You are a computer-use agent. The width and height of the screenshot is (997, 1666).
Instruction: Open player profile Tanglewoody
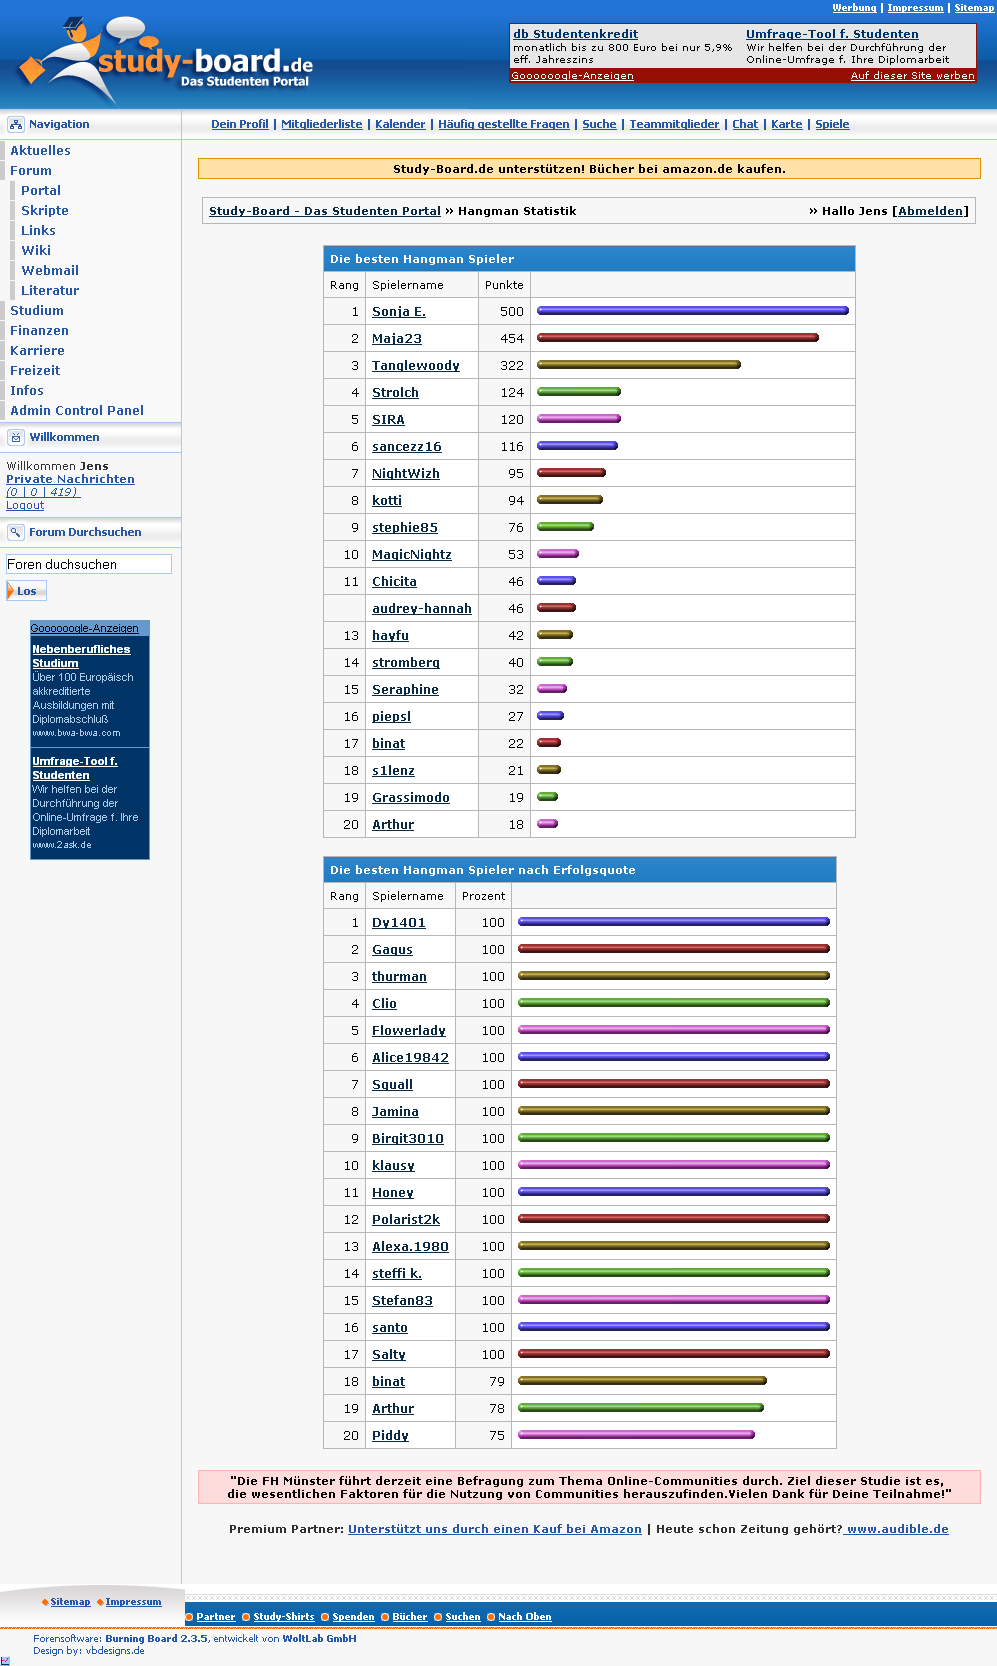(415, 366)
